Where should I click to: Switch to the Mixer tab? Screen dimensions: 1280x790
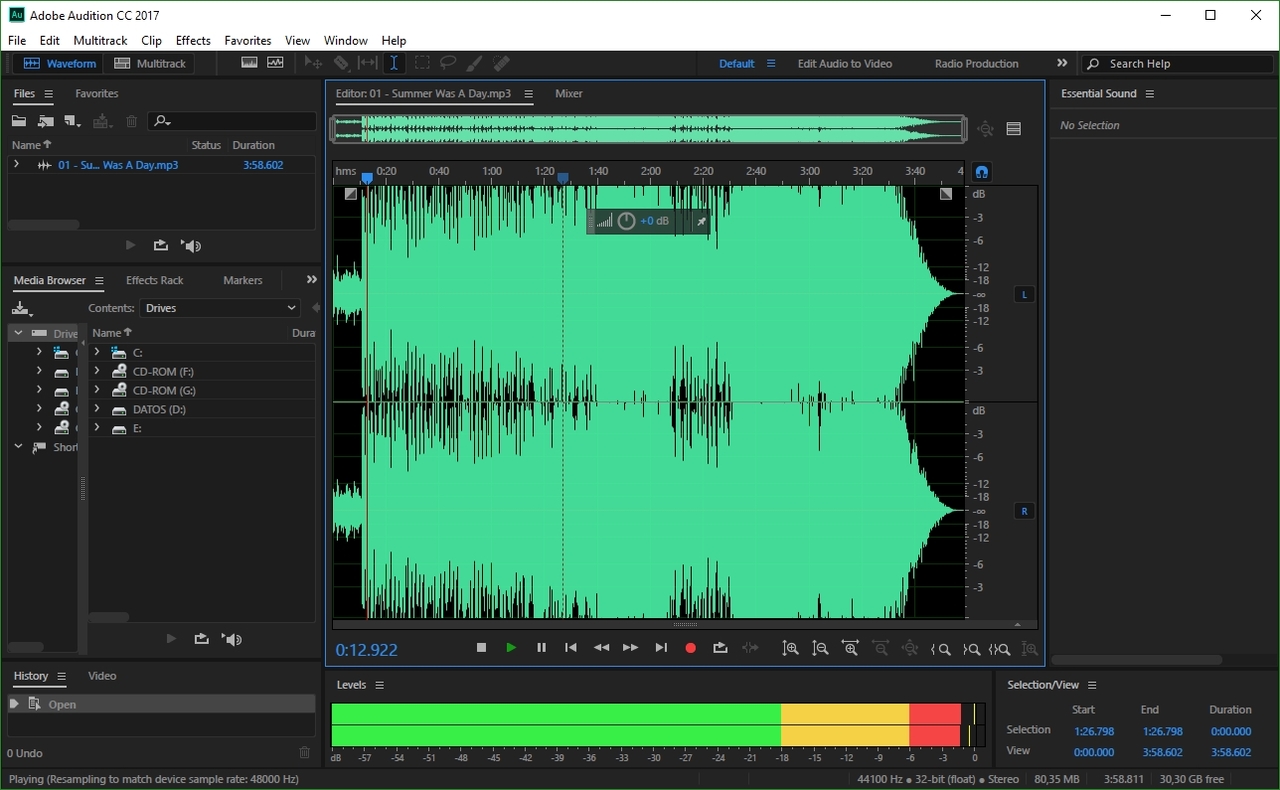coord(569,93)
